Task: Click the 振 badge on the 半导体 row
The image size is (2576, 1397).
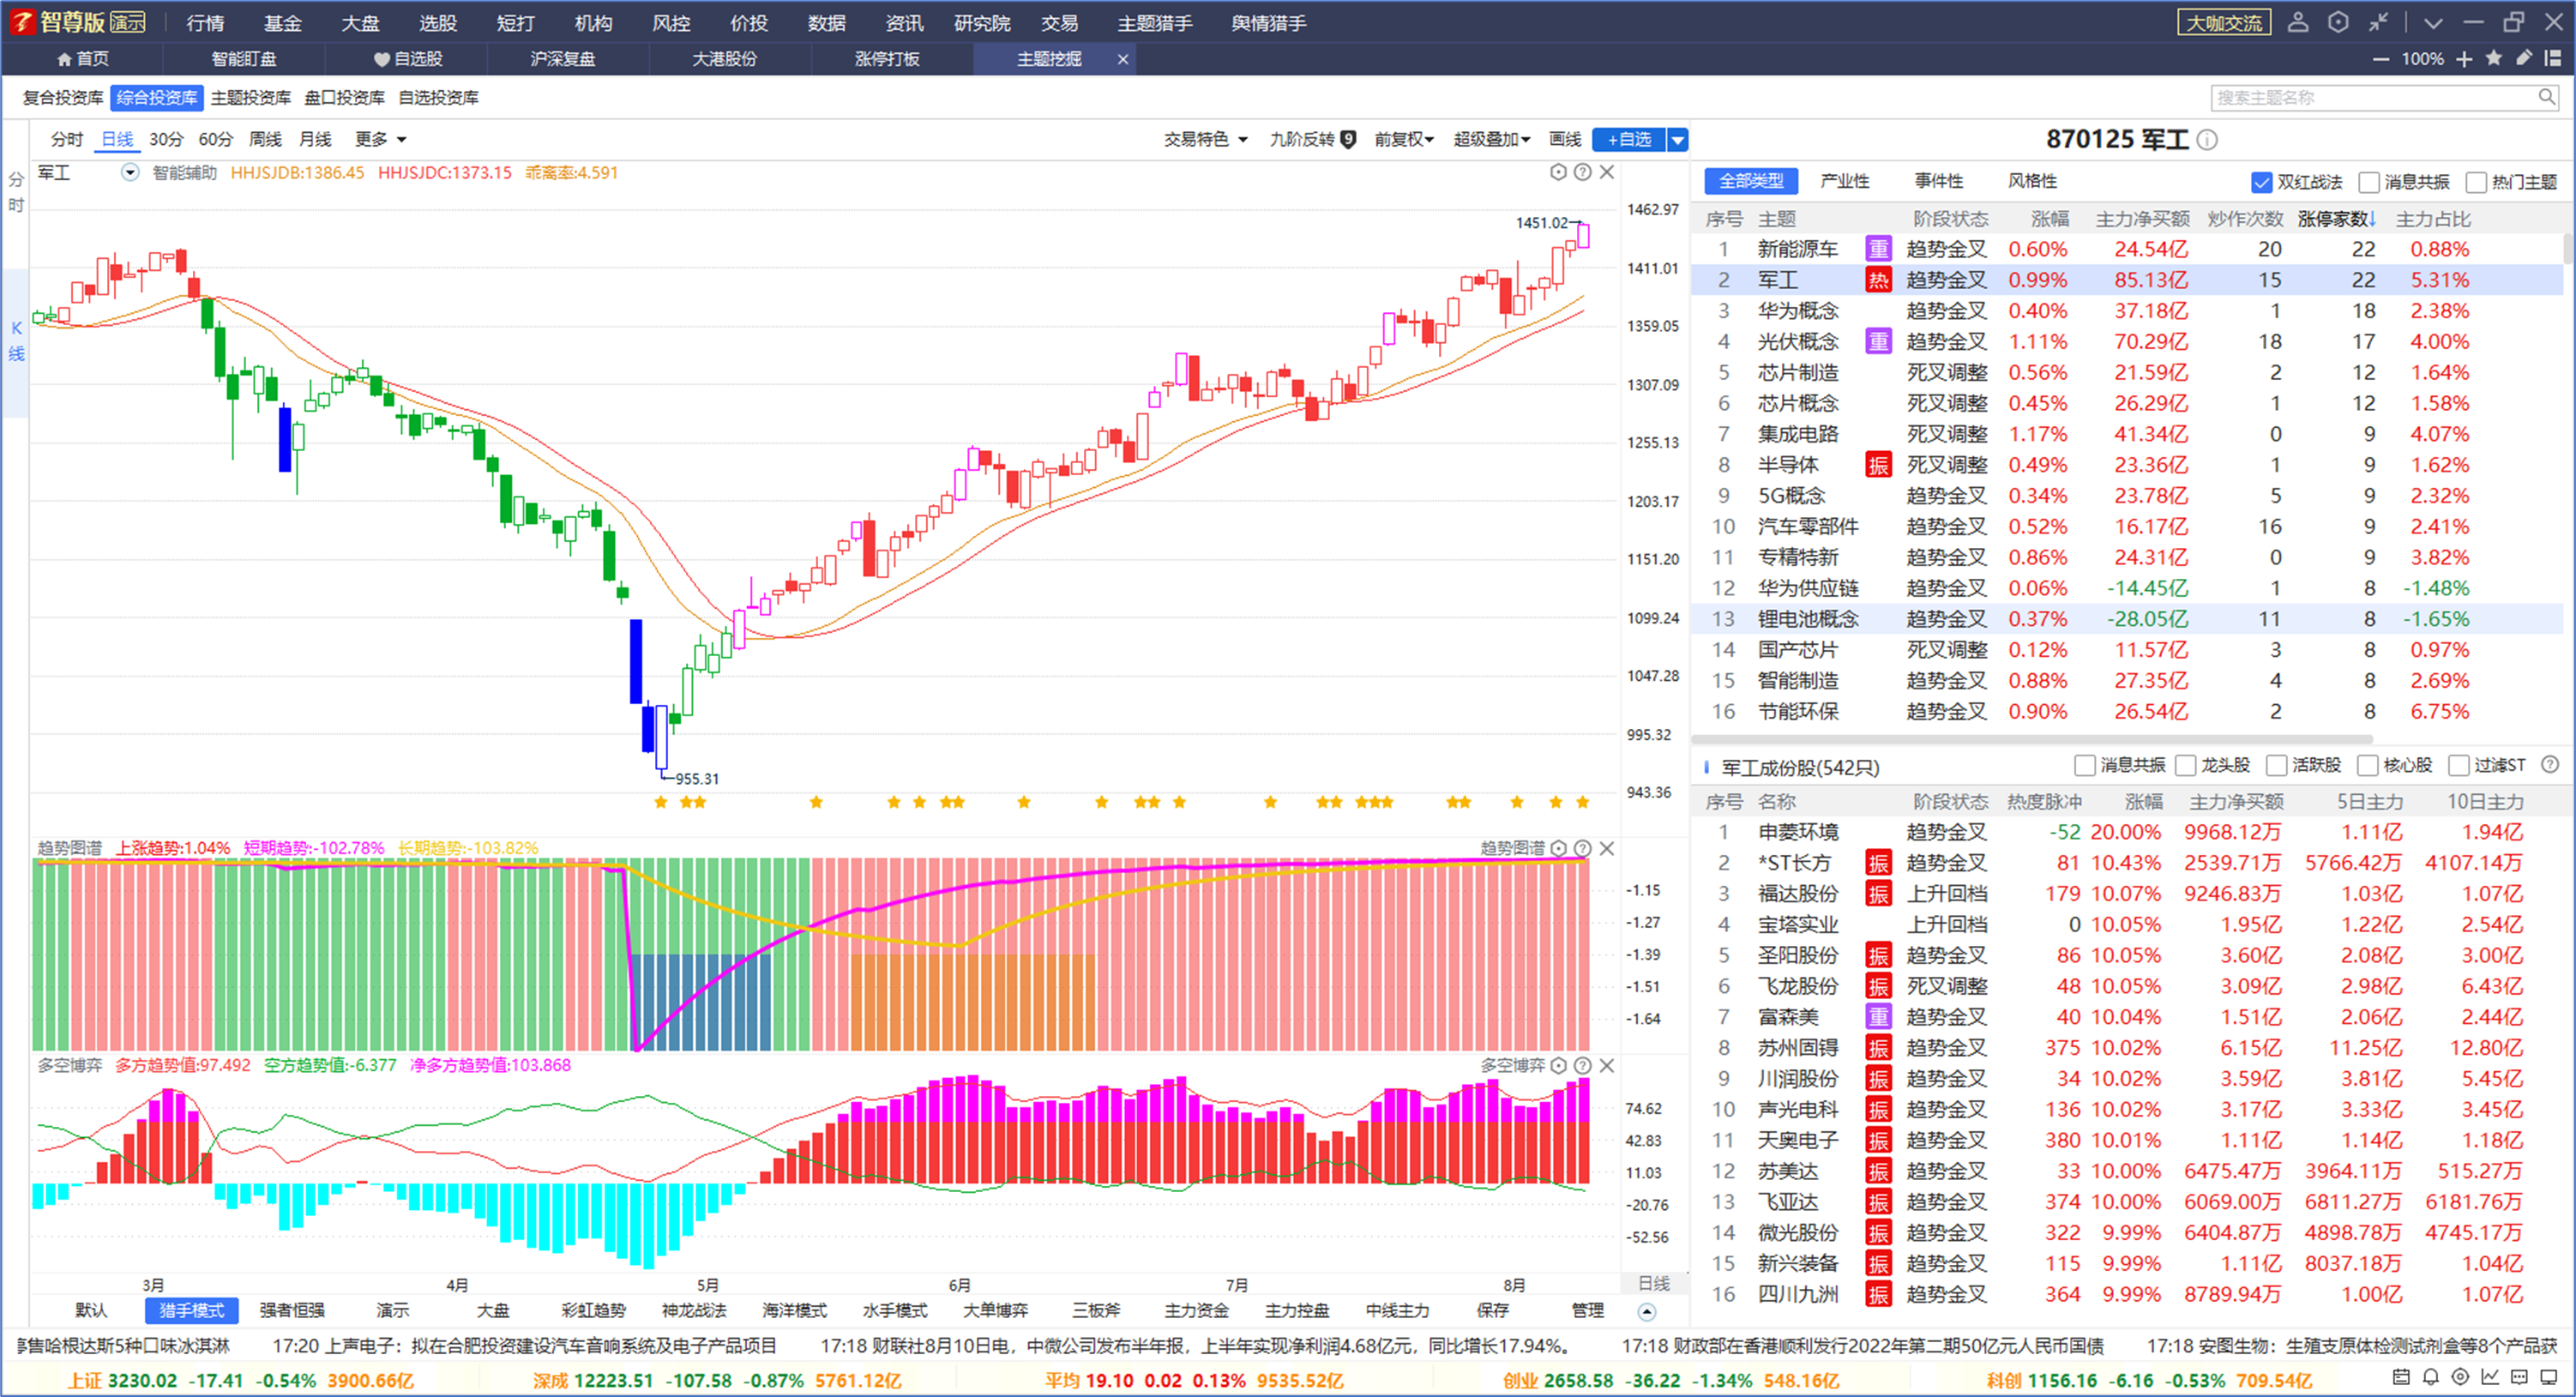Action: pos(1878,465)
